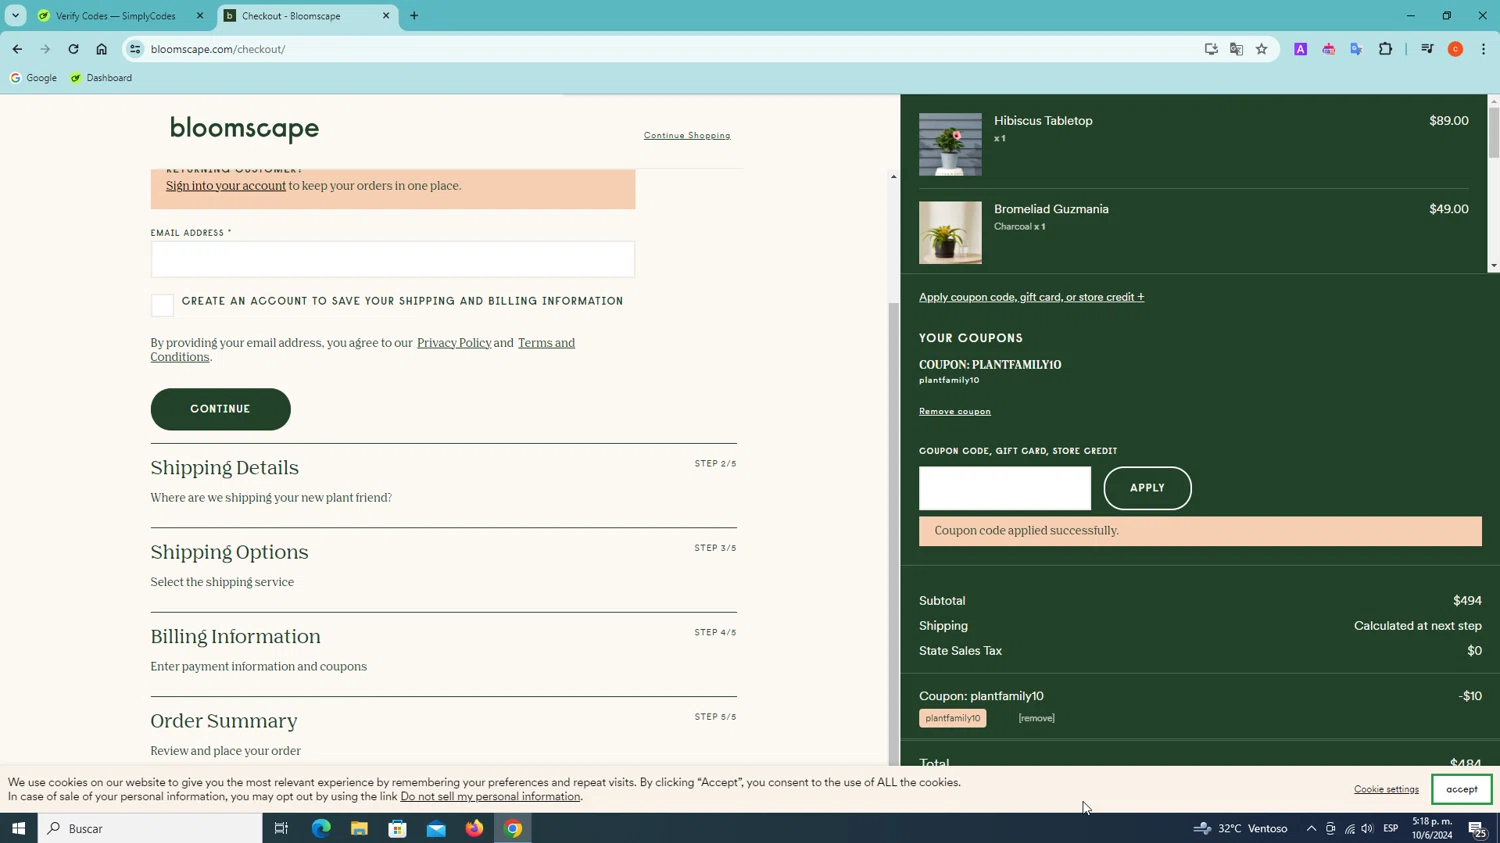Open the Dashboard bookmark
The height and width of the screenshot is (843, 1500).
pyautogui.click(x=101, y=78)
